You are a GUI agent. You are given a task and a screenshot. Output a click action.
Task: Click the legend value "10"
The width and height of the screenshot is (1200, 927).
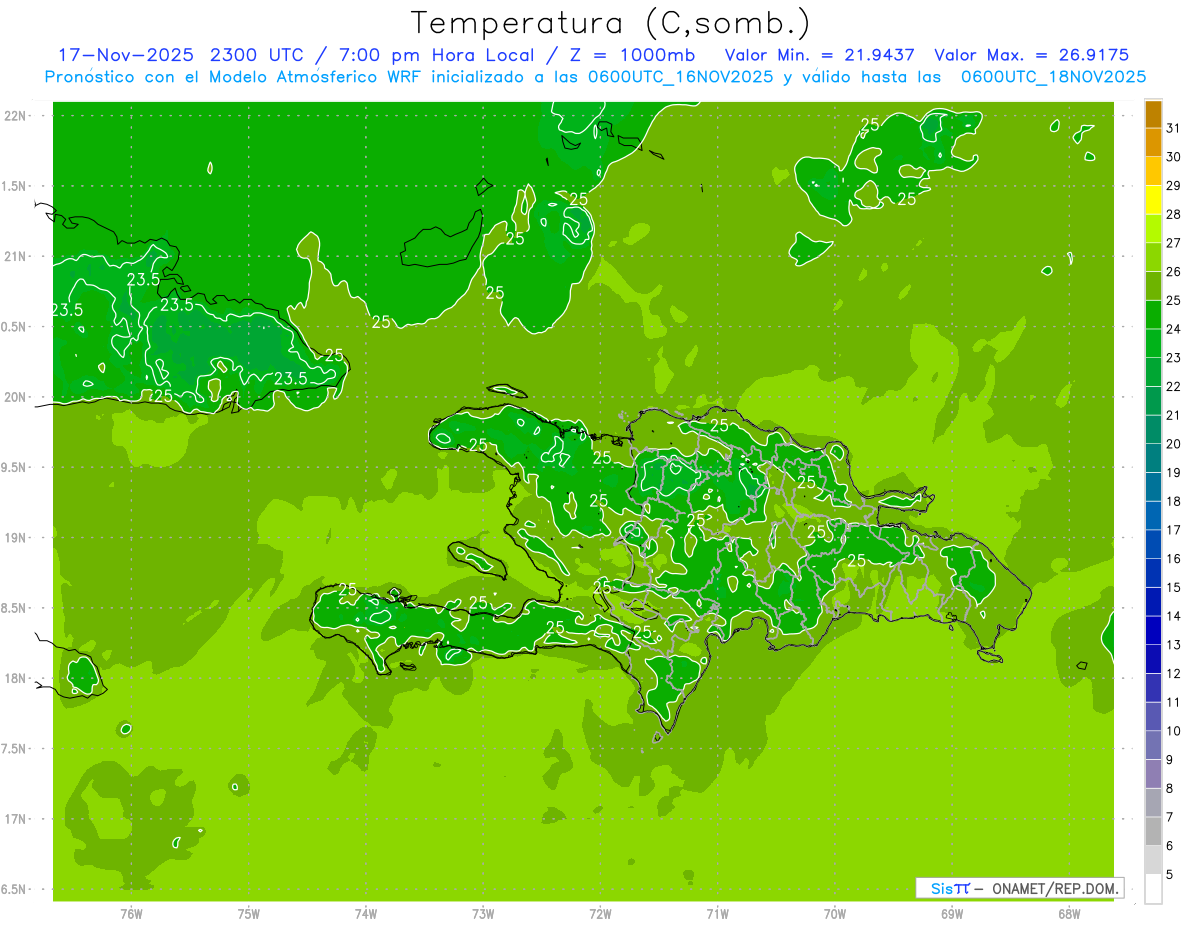pos(1173,731)
